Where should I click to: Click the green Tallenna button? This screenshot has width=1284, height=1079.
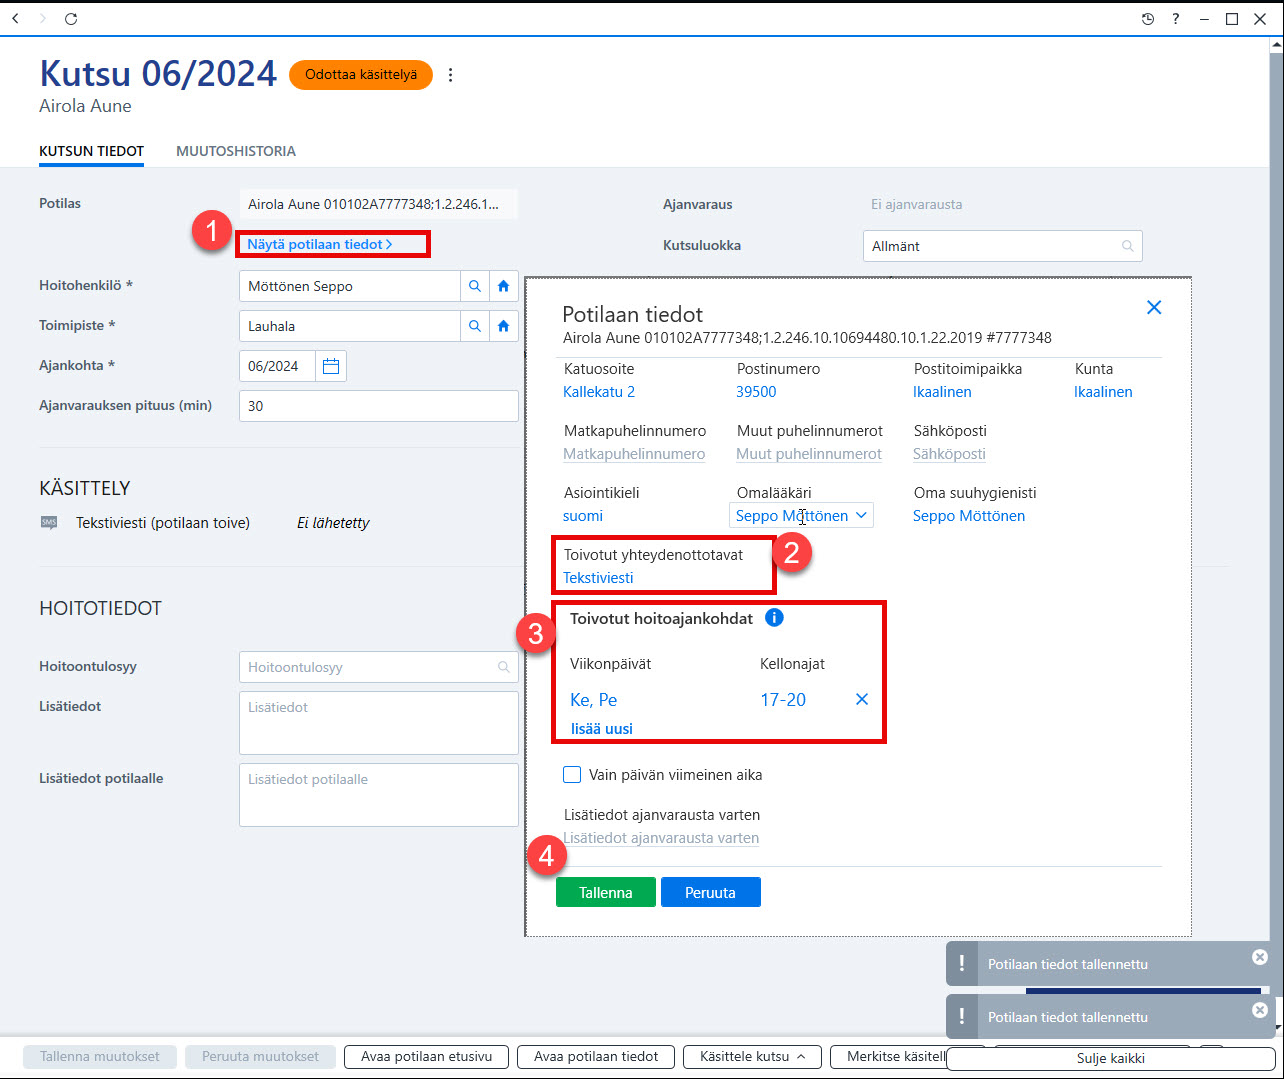pos(606,892)
